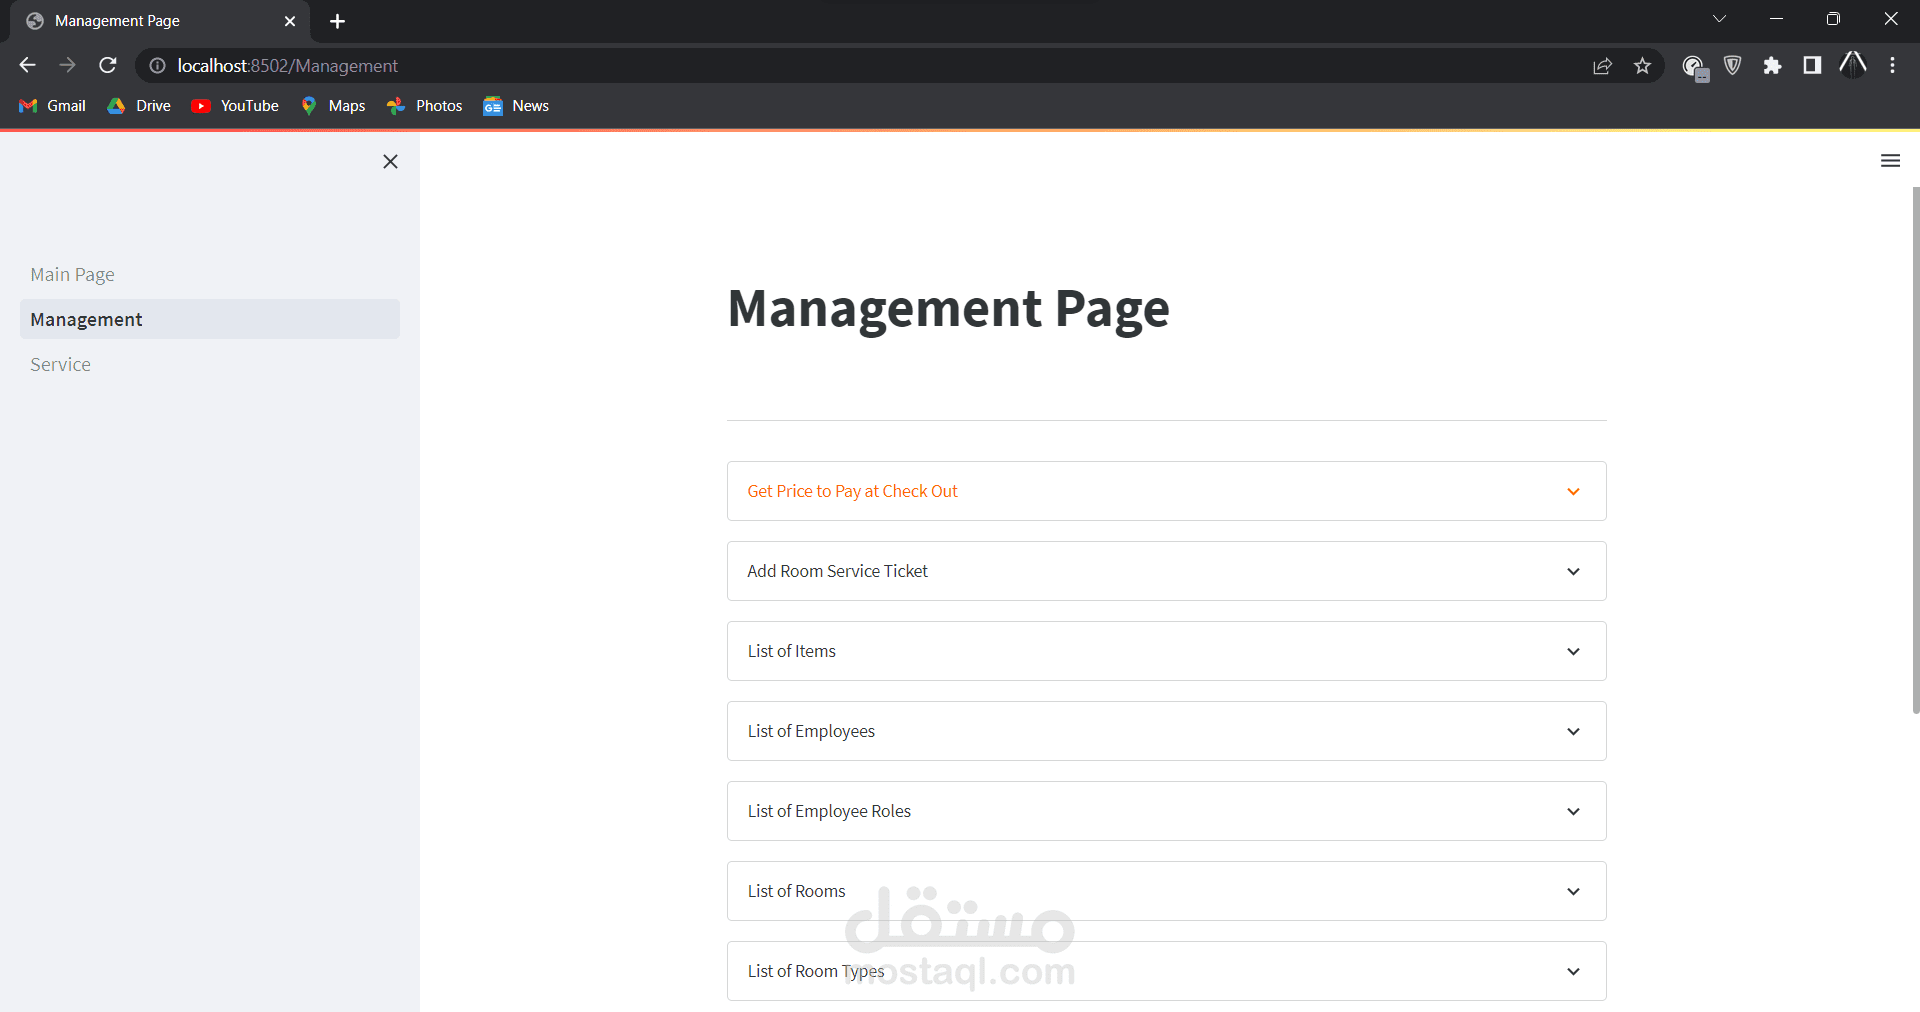
Task: Open the Photos bookmark
Action: [425, 106]
